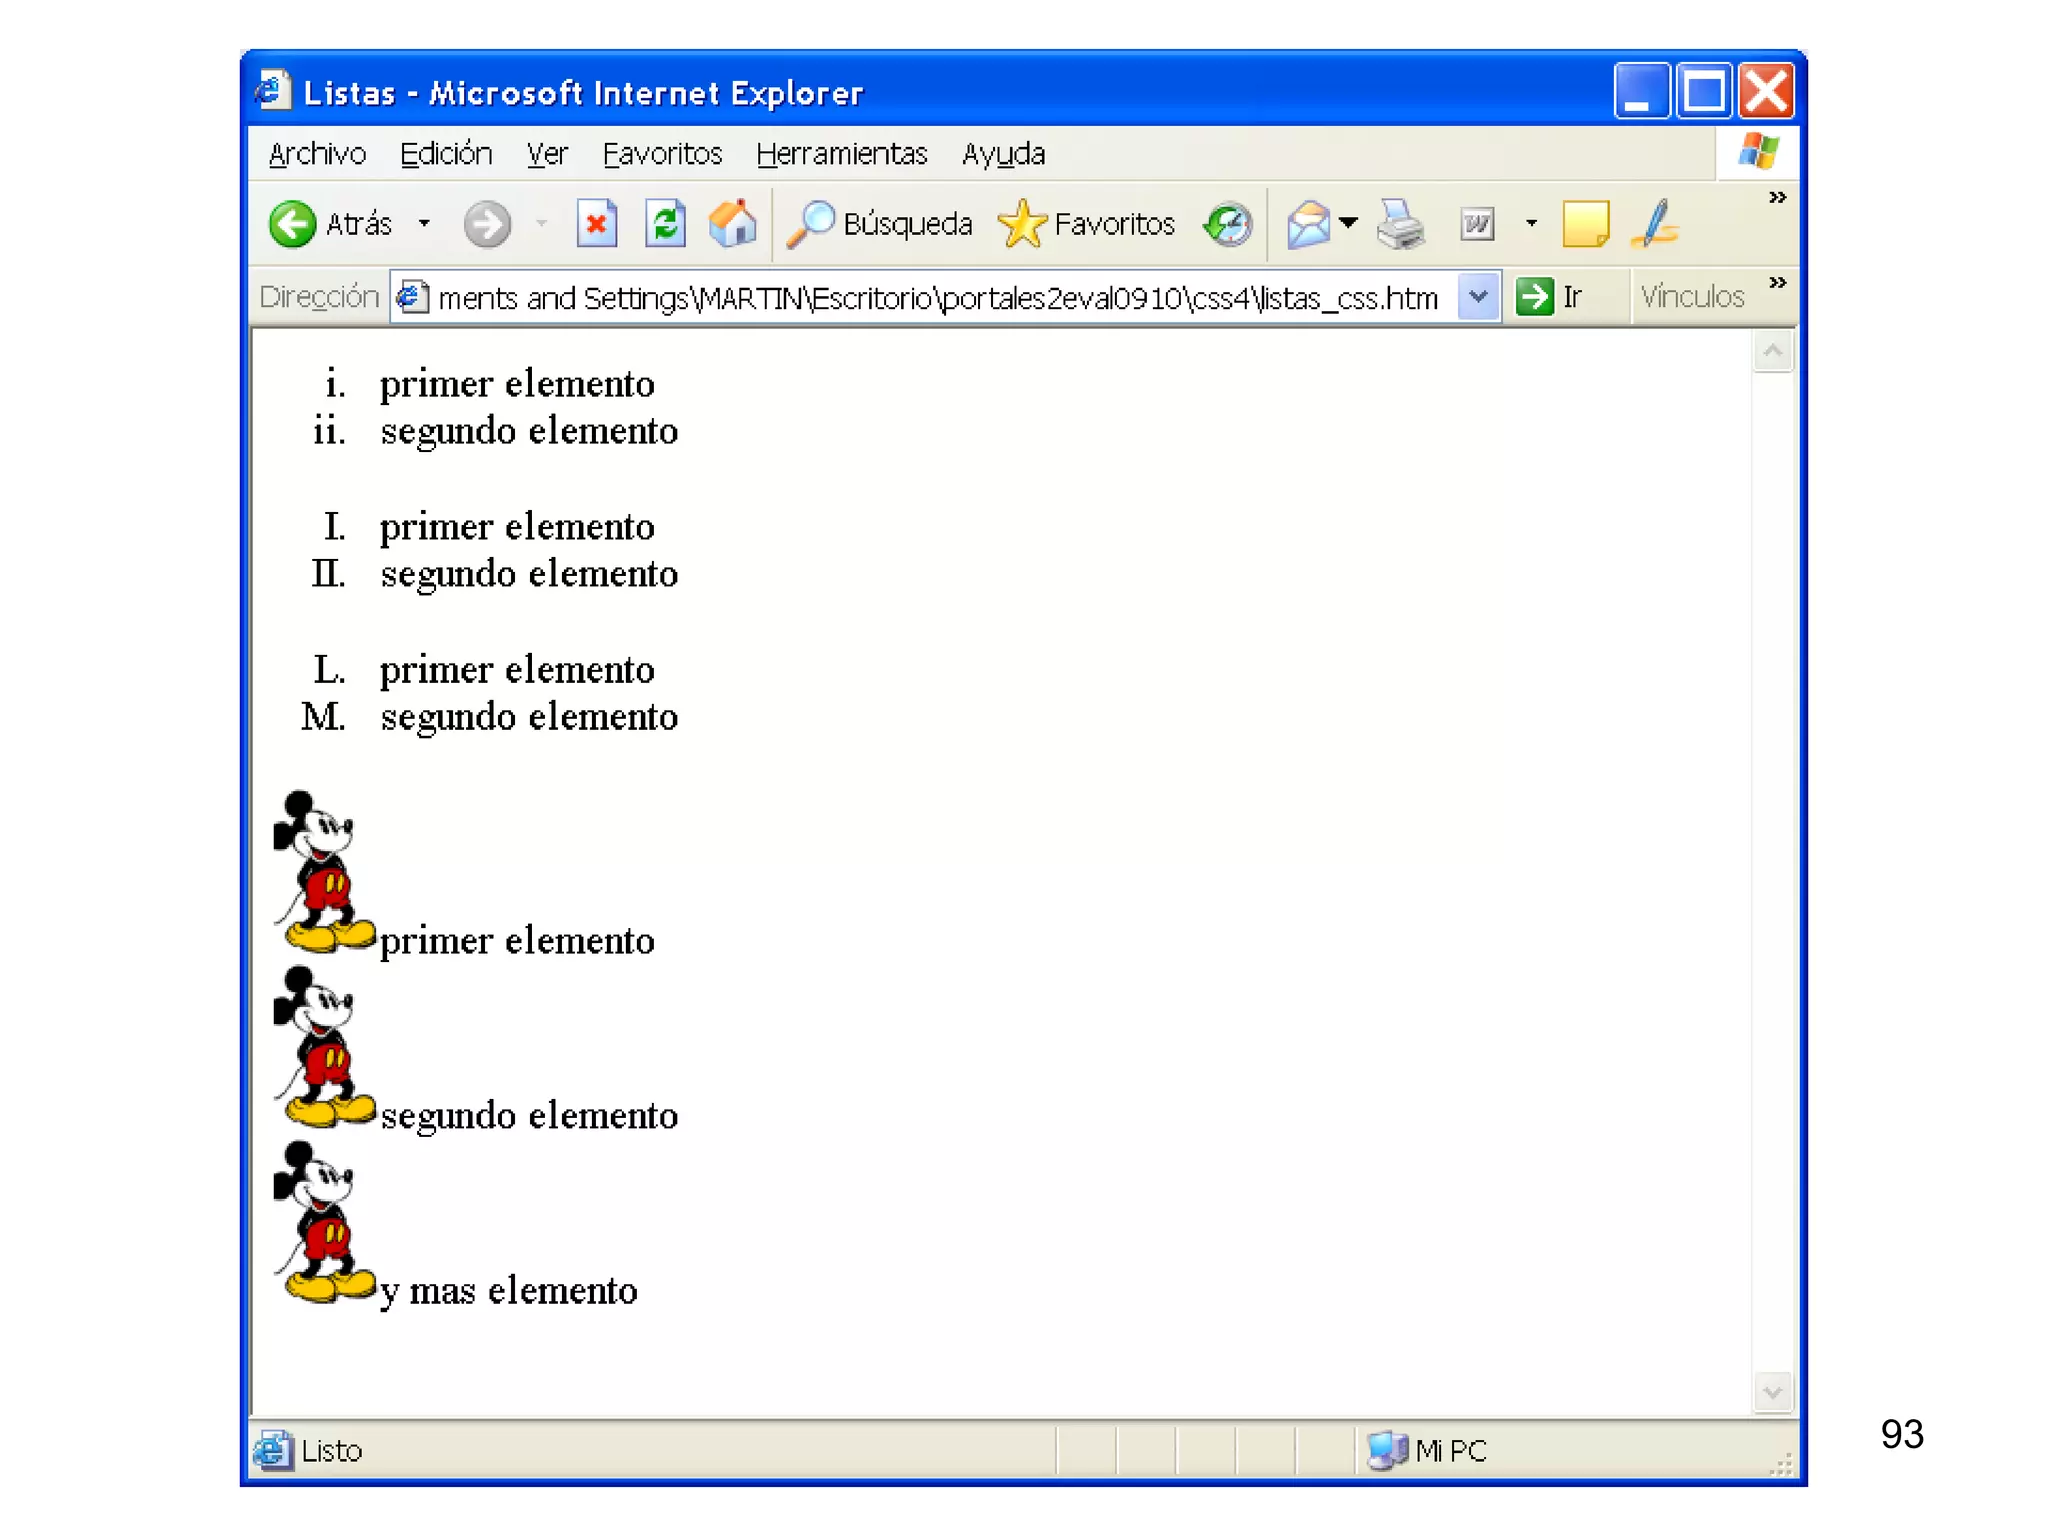Expand the address bar dropdown arrow
This screenshot has height=1536, width=2048.
(x=1478, y=297)
